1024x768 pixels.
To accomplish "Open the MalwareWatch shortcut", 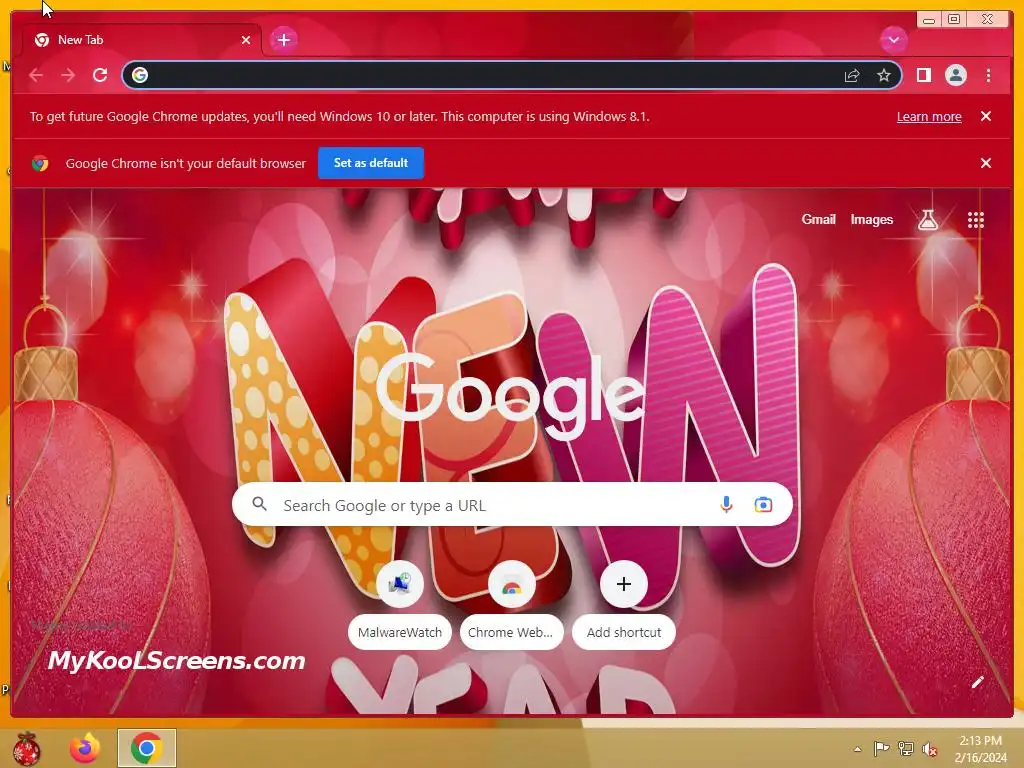I will 400,604.
